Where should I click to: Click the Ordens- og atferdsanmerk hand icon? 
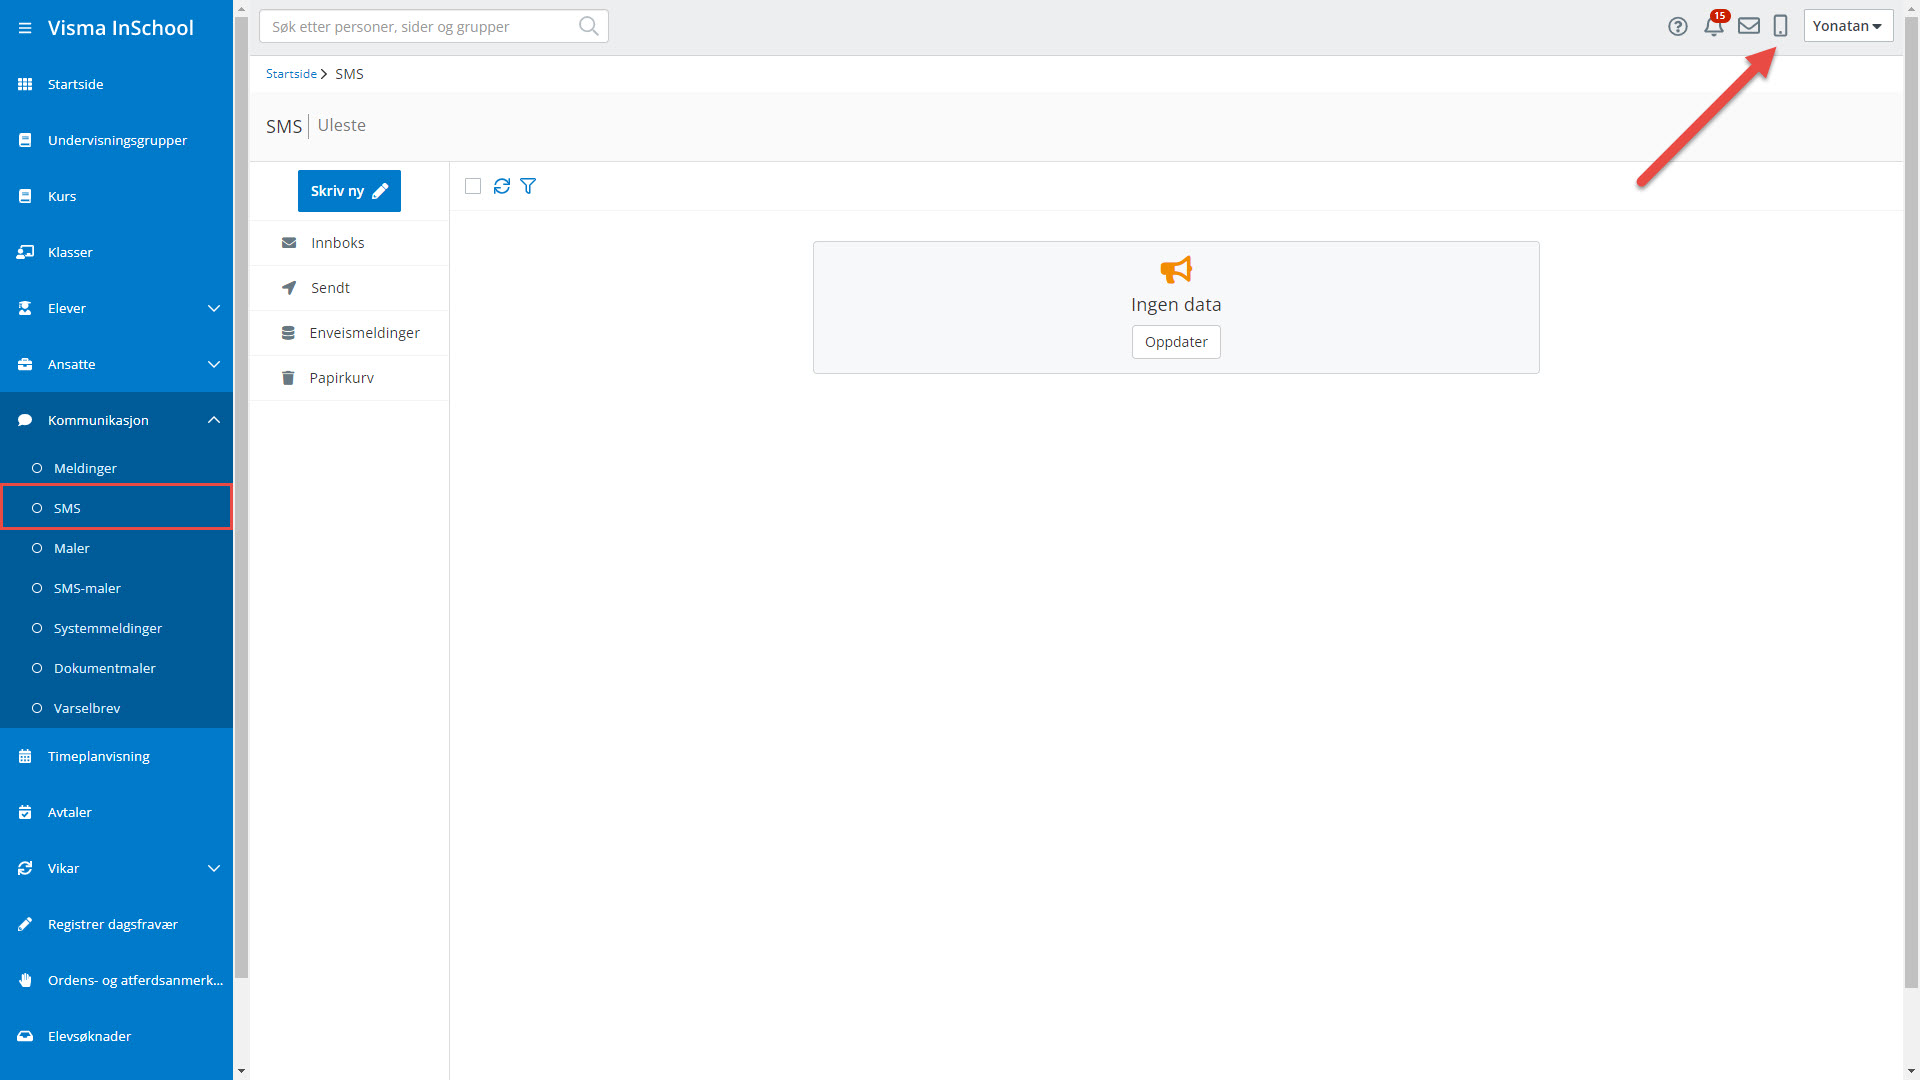(x=25, y=980)
